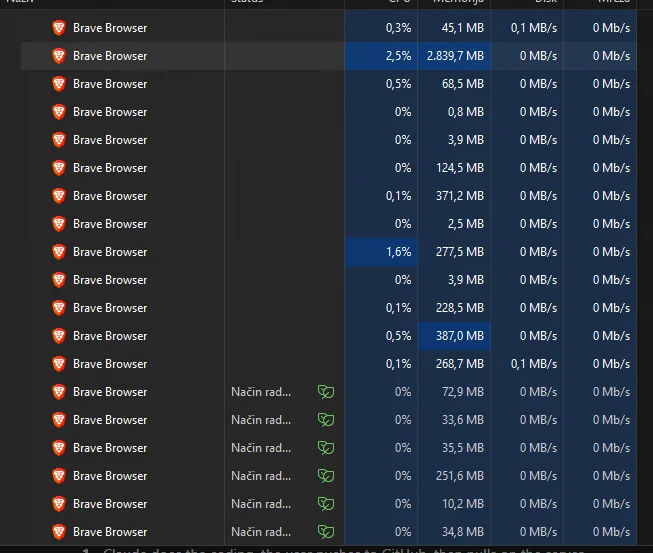Click 'Način rad...' status in 33,6 MB row
Image resolution: width=653 pixels, height=553 pixels.
(x=261, y=420)
